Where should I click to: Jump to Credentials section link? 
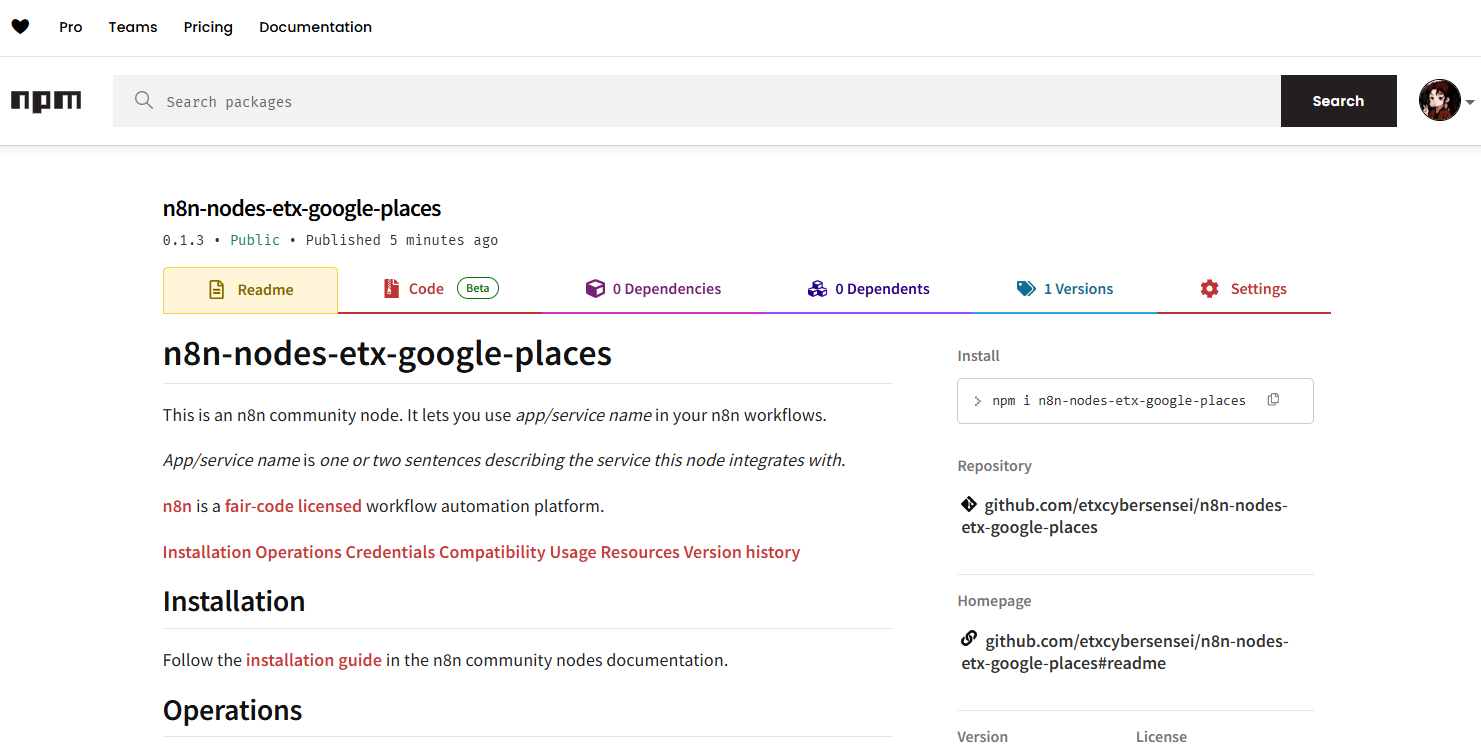(390, 552)
